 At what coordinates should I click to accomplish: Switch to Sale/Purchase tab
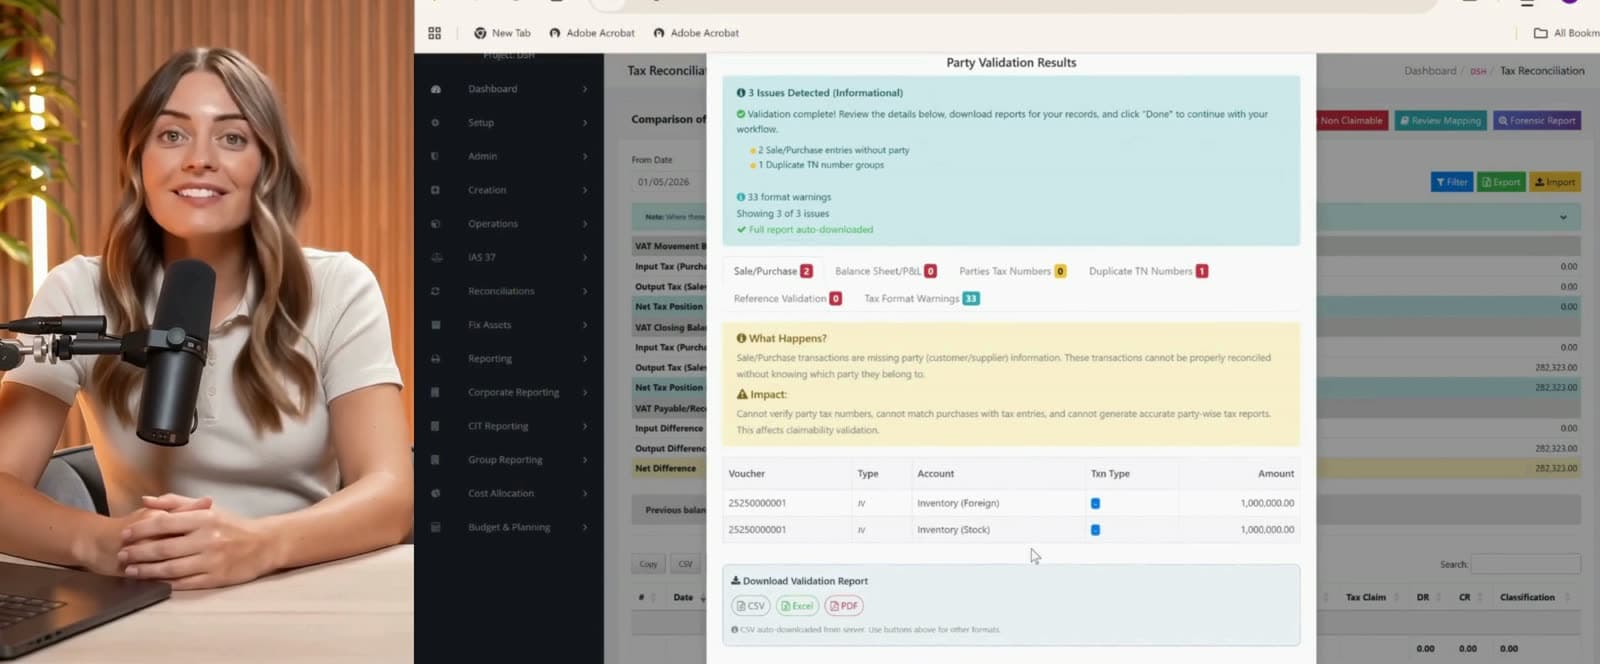(x=772, y=271)
